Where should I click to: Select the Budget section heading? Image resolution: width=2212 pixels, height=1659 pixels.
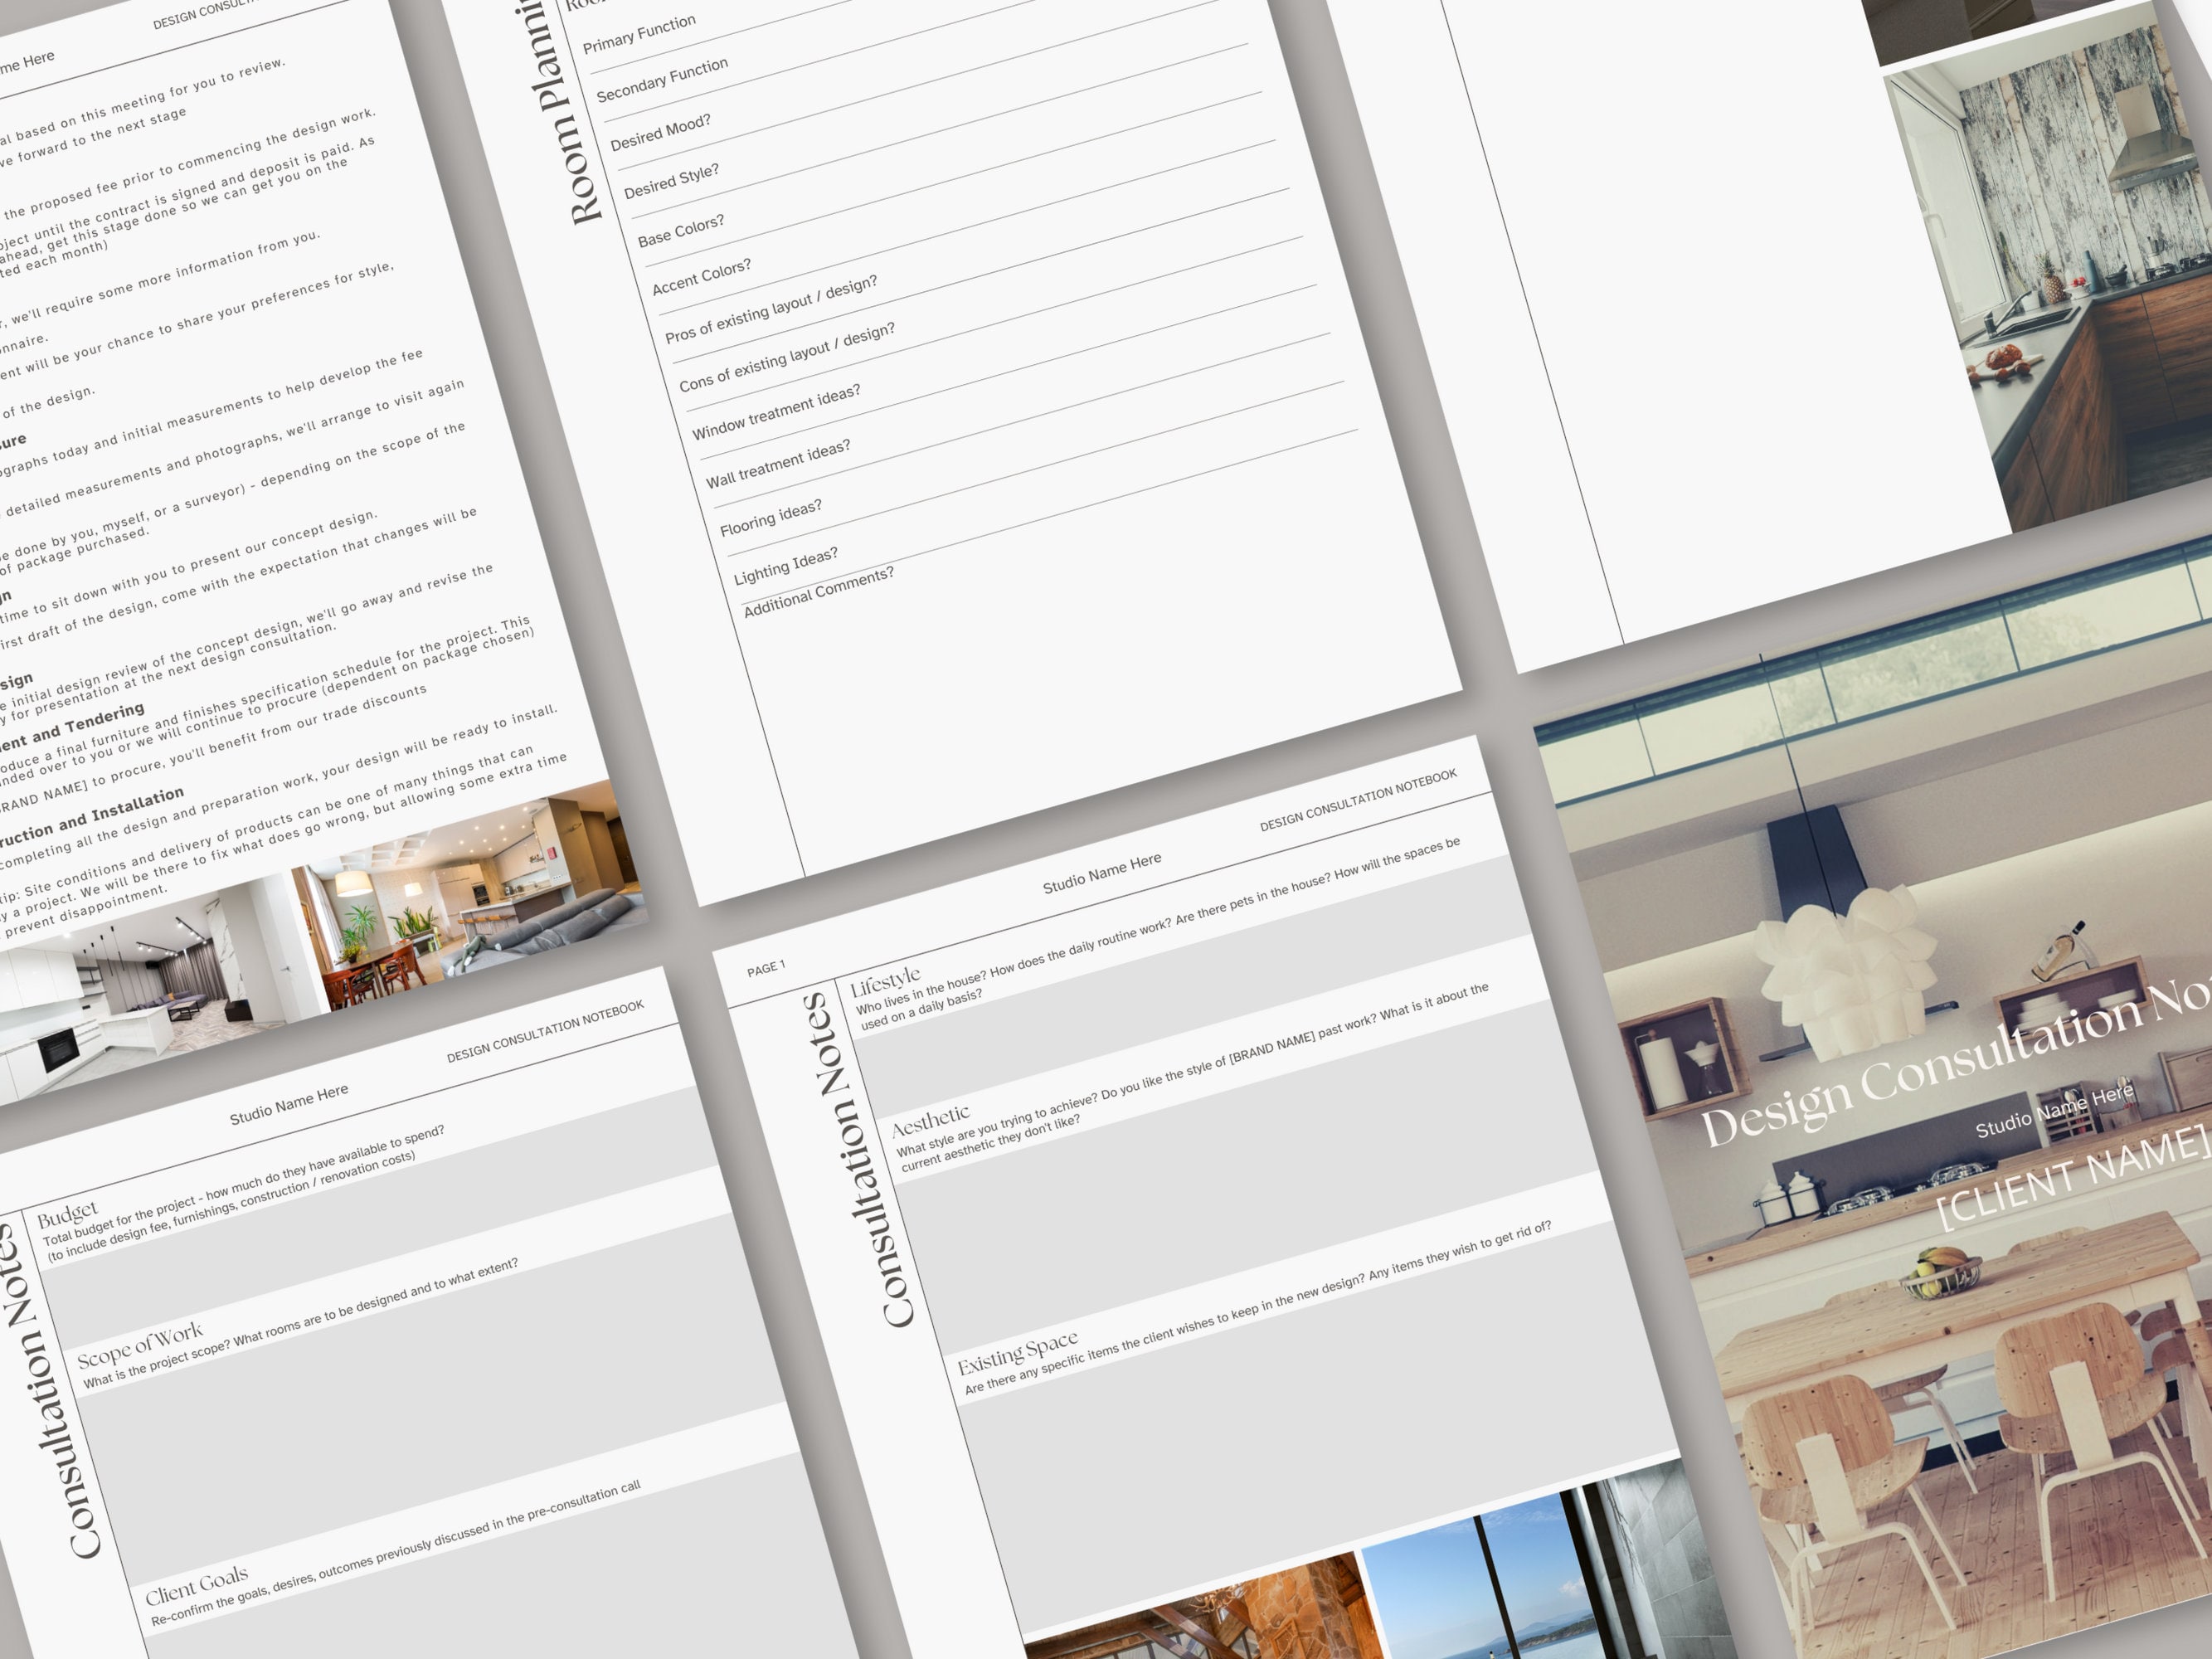(x=68, y=1216)
